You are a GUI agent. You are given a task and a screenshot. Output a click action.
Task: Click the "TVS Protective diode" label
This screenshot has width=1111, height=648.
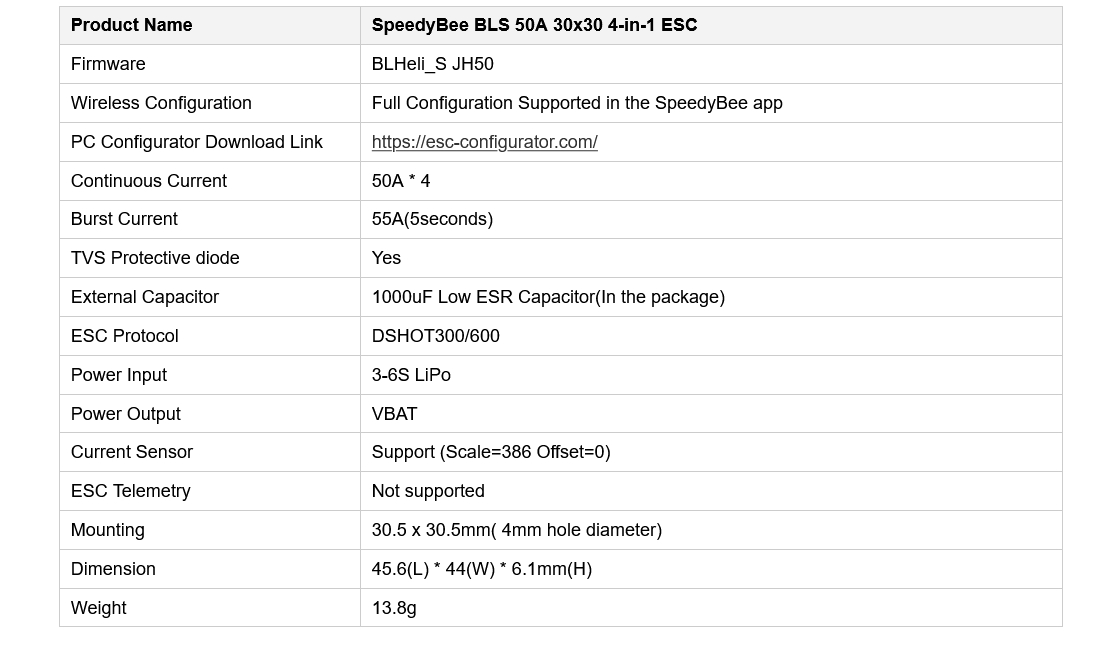point(155,258)
